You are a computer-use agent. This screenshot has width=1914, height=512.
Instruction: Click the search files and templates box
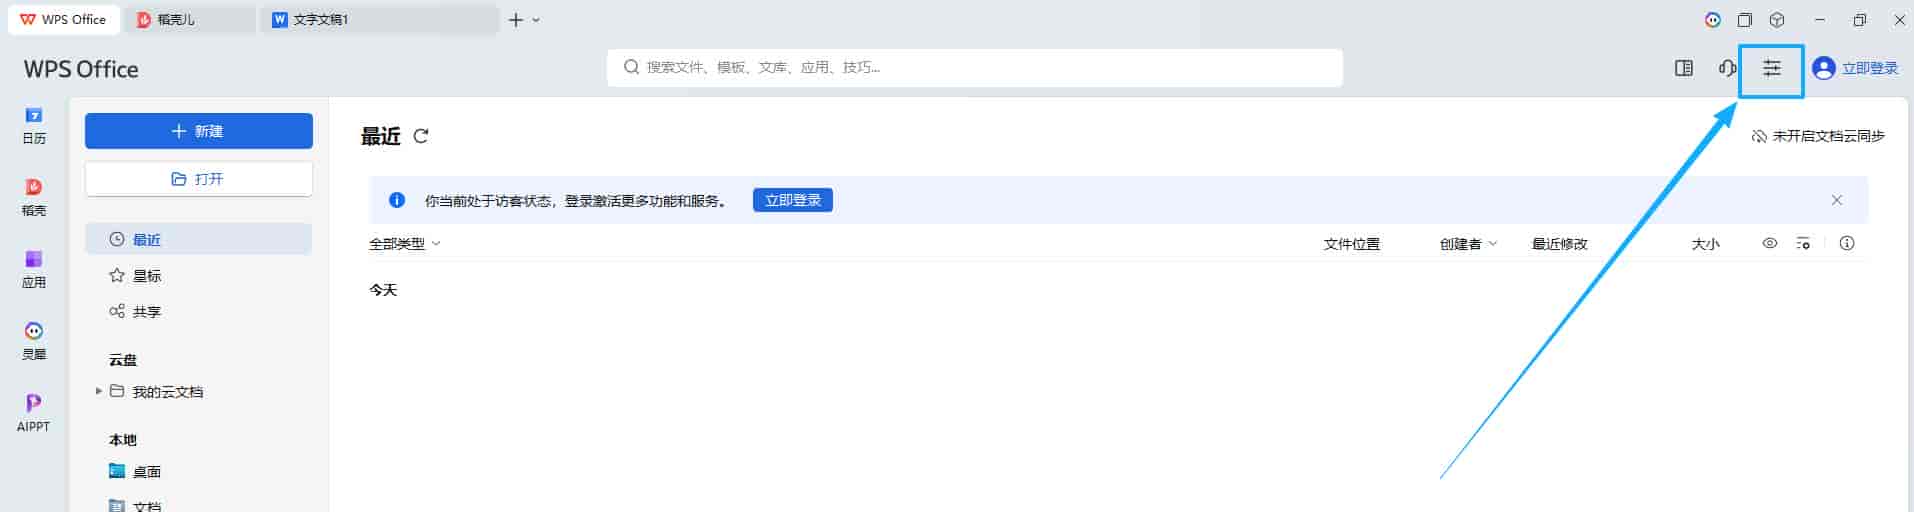[975, 67]
